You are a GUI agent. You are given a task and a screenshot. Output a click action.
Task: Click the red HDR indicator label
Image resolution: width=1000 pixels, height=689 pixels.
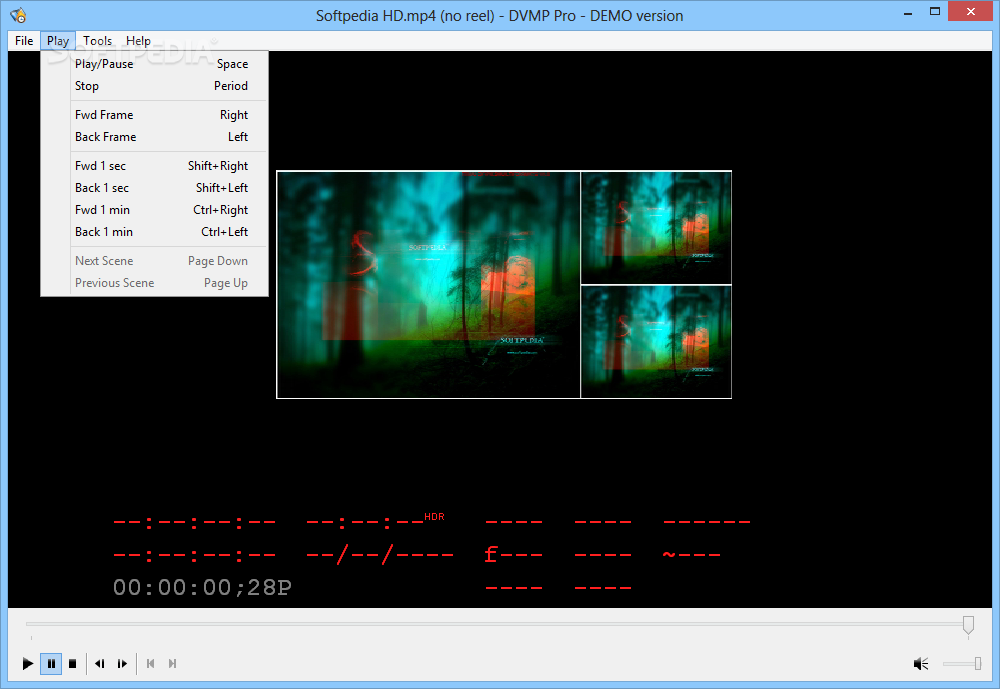point(434,517)
